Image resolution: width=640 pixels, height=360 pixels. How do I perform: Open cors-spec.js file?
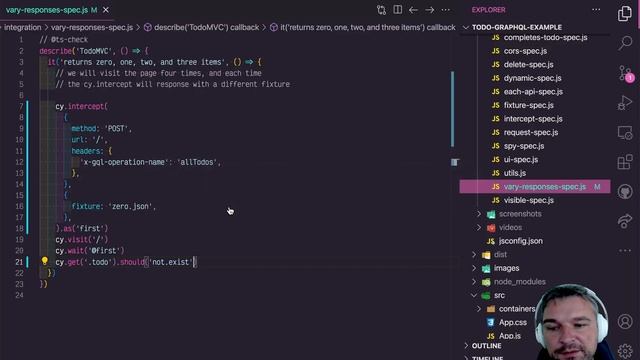[x=525, y=51]
